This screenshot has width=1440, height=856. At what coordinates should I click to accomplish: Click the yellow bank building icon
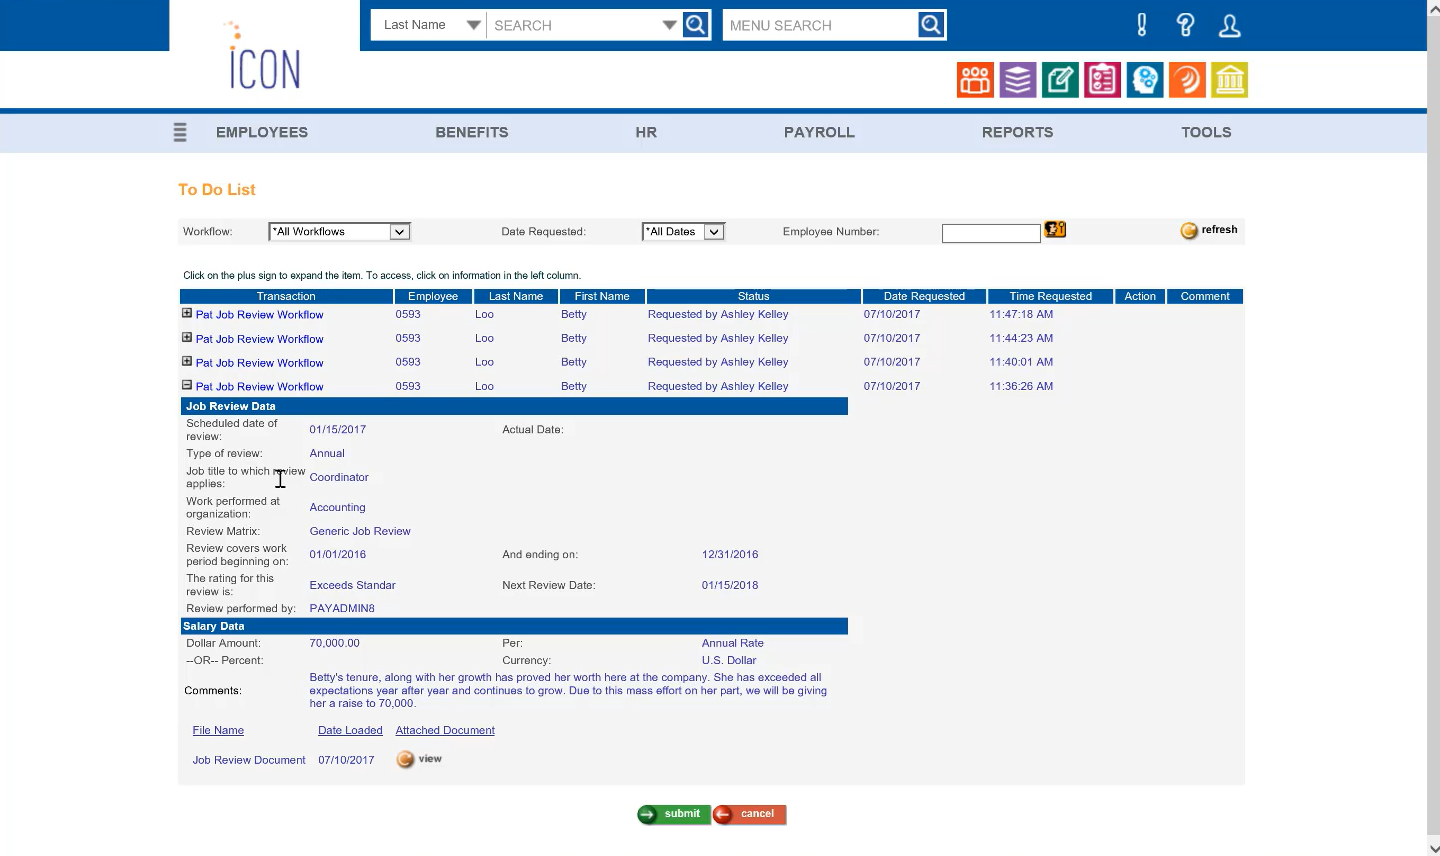pyautogui.click(x=1230, y=80)
